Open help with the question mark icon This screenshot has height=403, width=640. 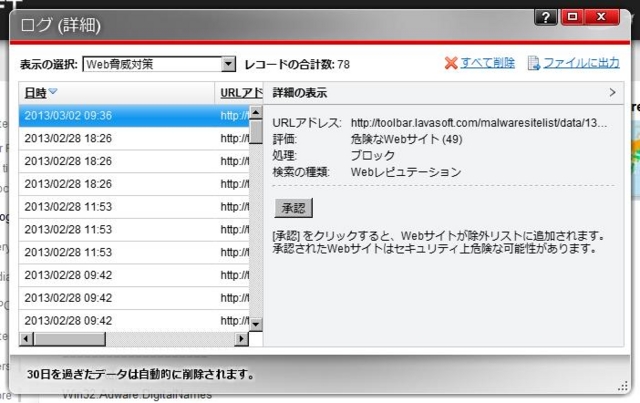pyautogui.click(x=546, y=17)
